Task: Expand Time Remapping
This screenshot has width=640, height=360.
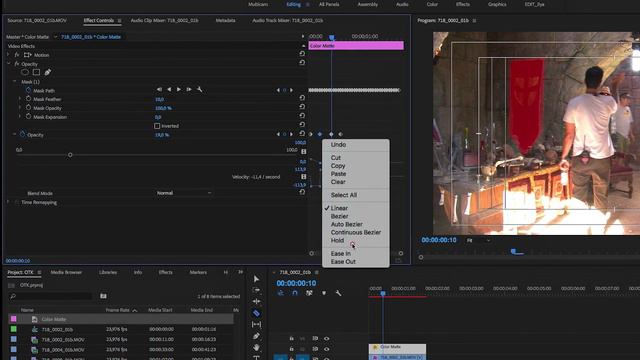Action: (8, 202)
